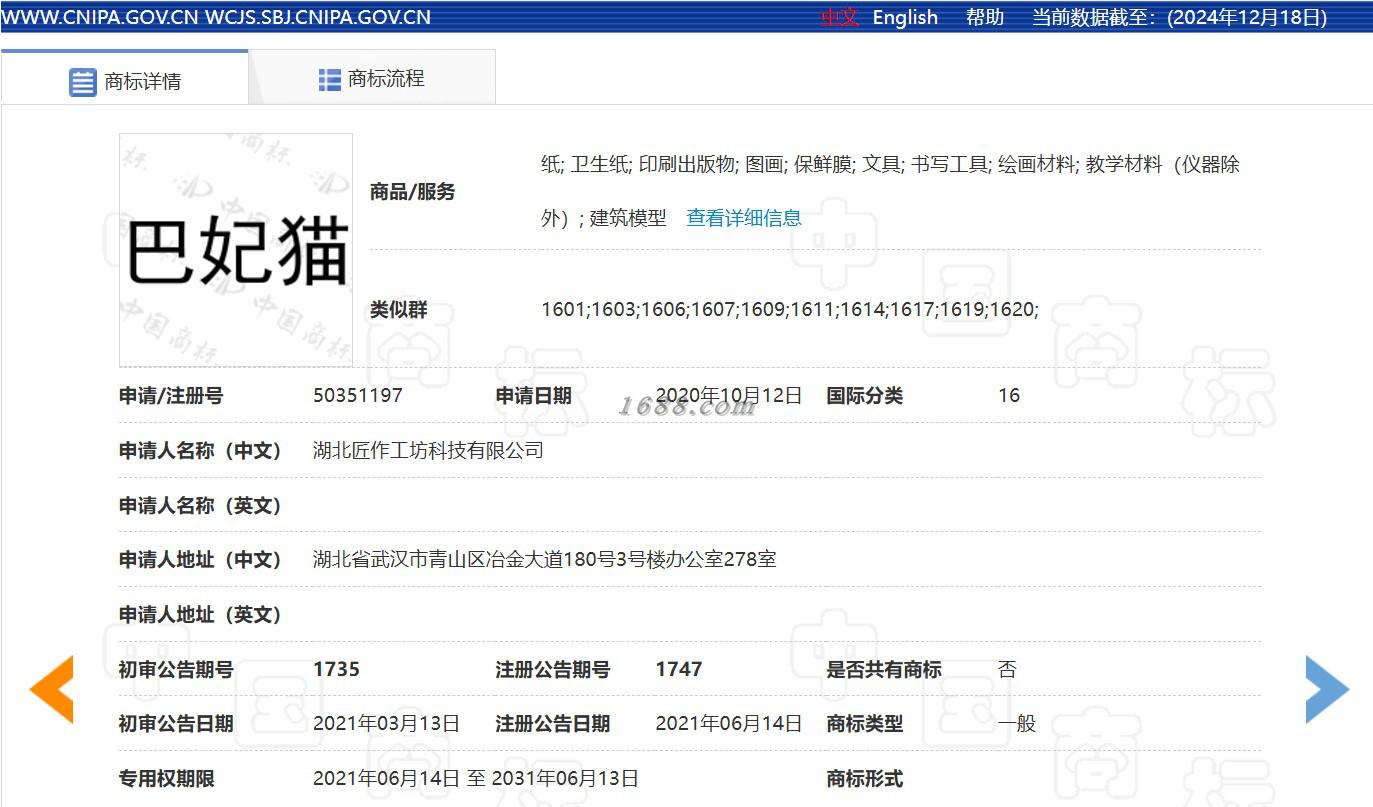Click the 商标类型 label
This screenshot has width=1373, height=807.
[x=865, y=723]
